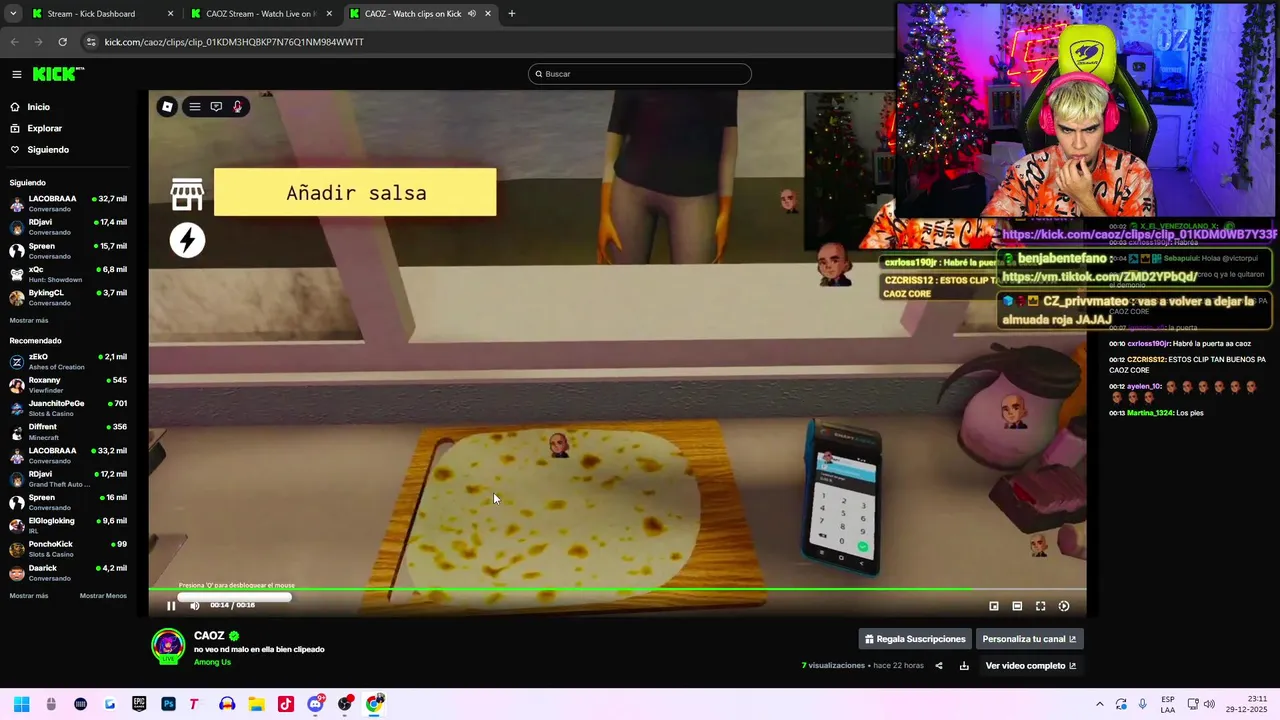Open the player playback settings icon
Screen dimensions: 1280x720
point(1064,606)
